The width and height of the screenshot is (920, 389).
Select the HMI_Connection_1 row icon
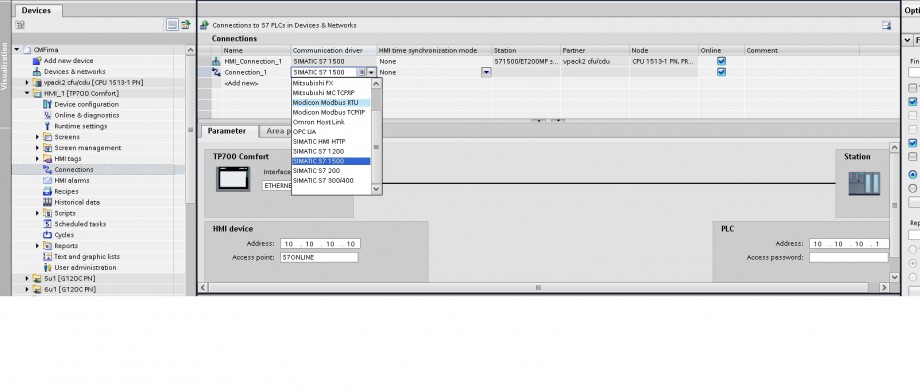[x=216, y=61]
